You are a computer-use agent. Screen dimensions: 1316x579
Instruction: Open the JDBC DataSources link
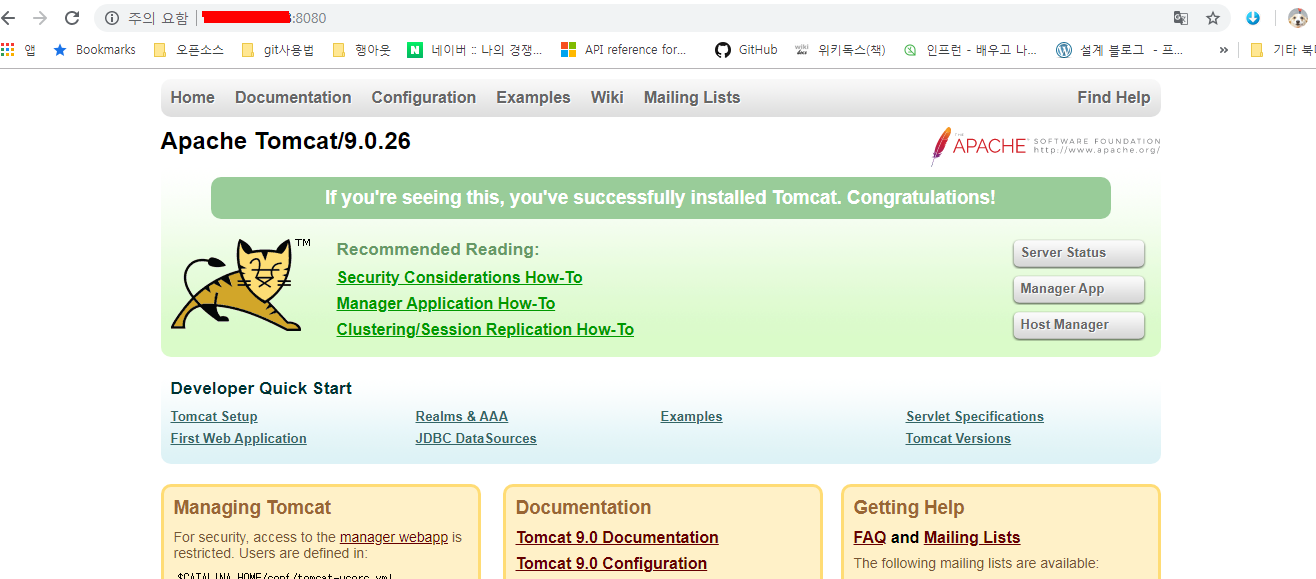[476, 438]
